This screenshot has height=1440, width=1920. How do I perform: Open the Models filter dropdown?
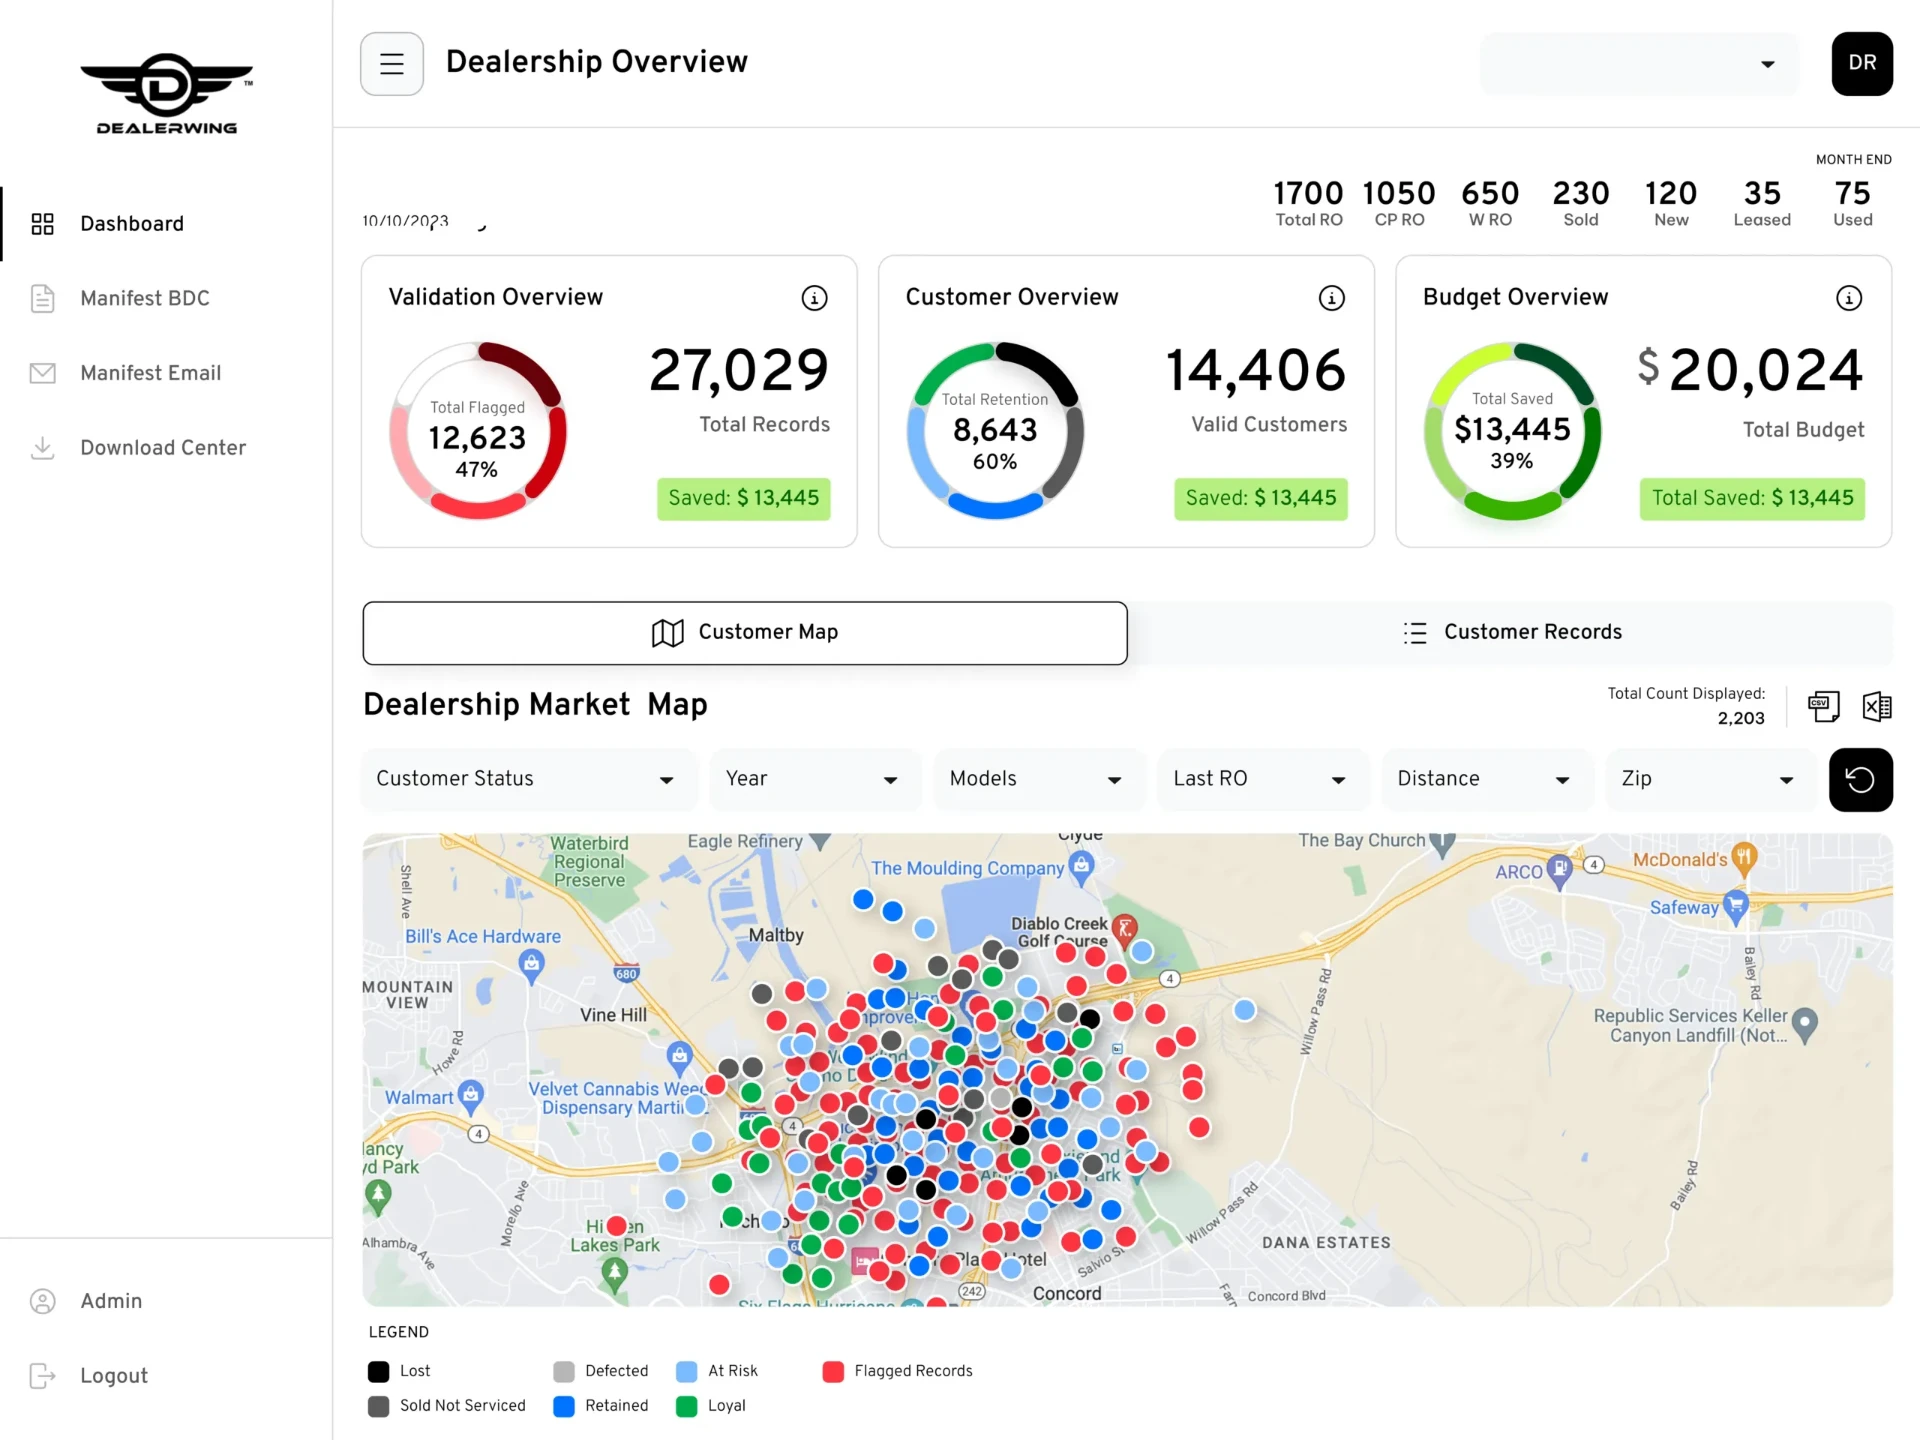(1039, 780)
